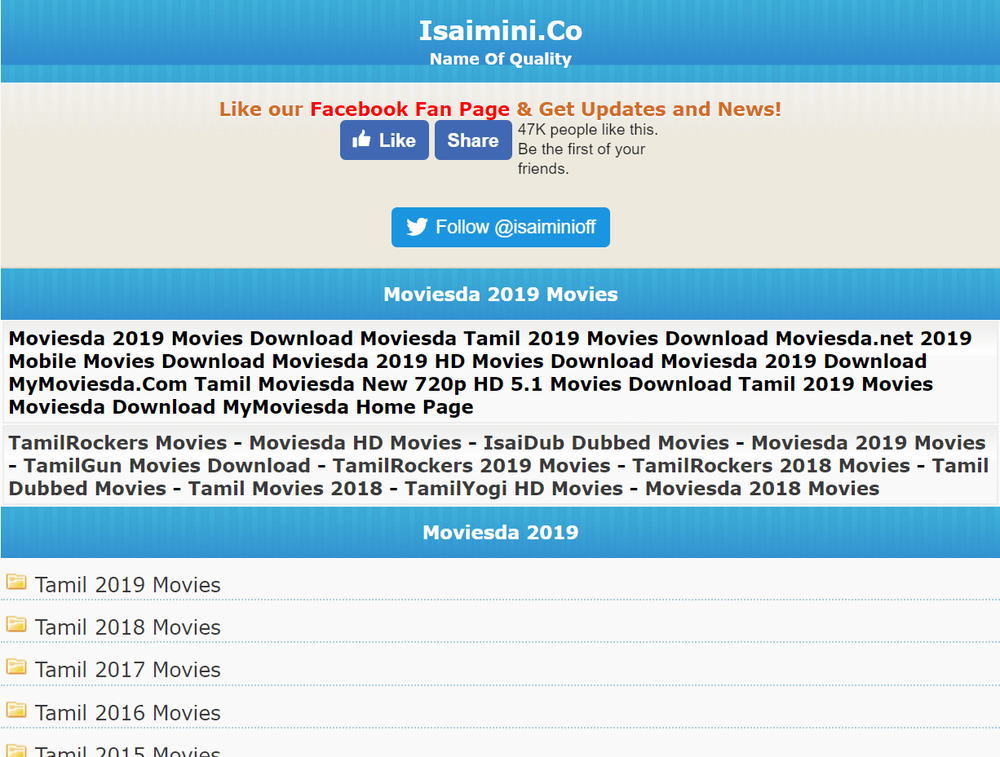The width and height of the screenshot is (1000, 757).
Task: Click the 'Name Of Quality' tagline
Action: [501, 59]
